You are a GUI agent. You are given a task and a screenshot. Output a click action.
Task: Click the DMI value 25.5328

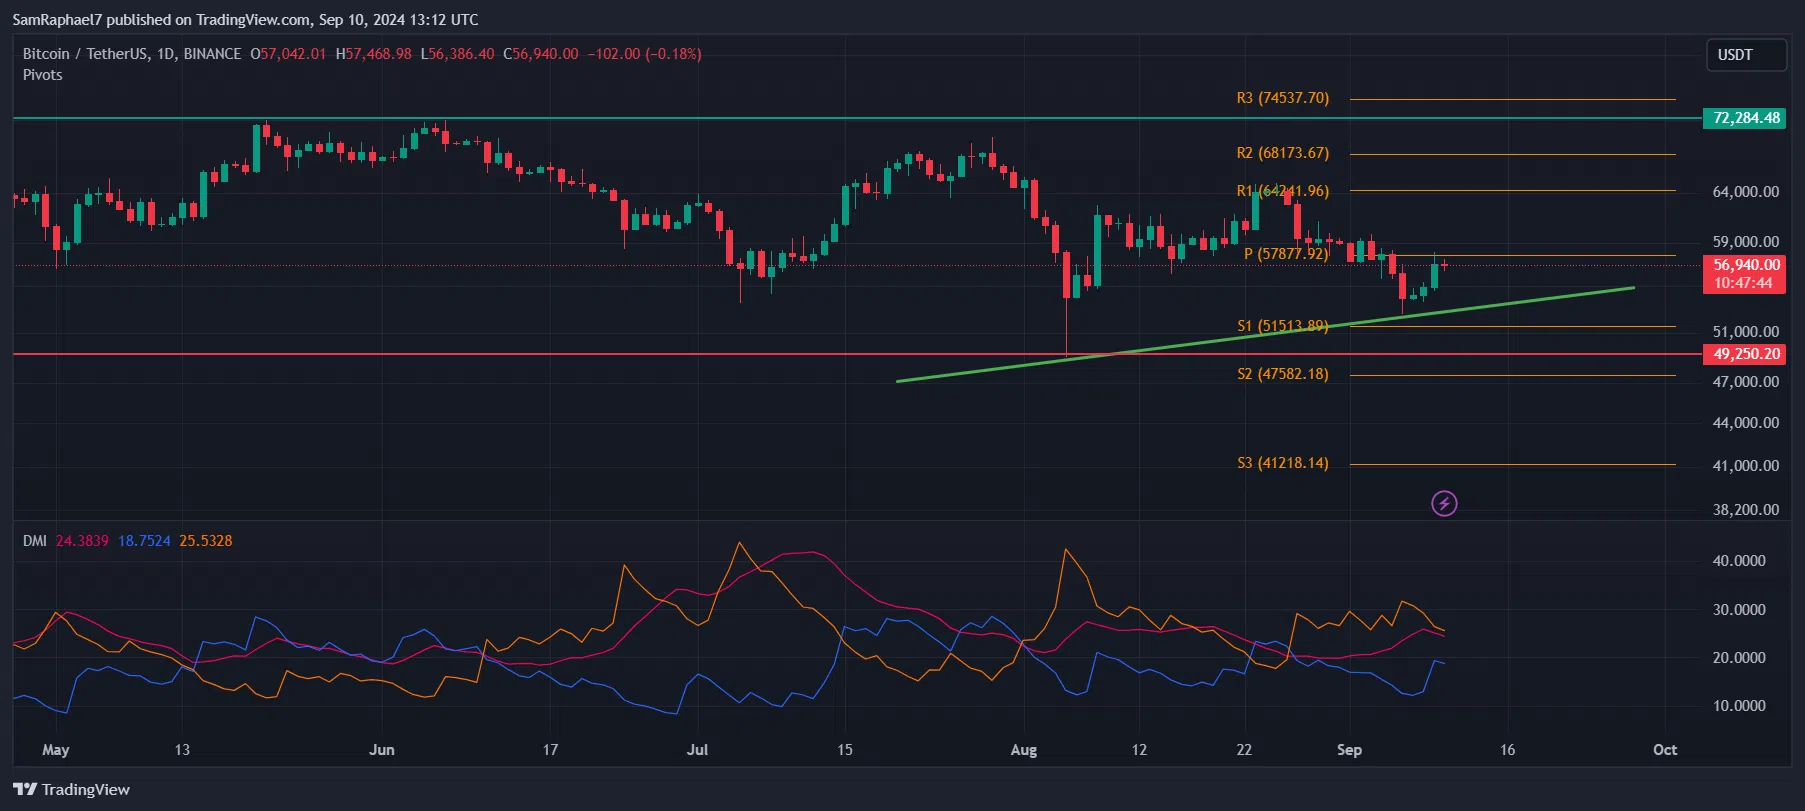point(206,540)
